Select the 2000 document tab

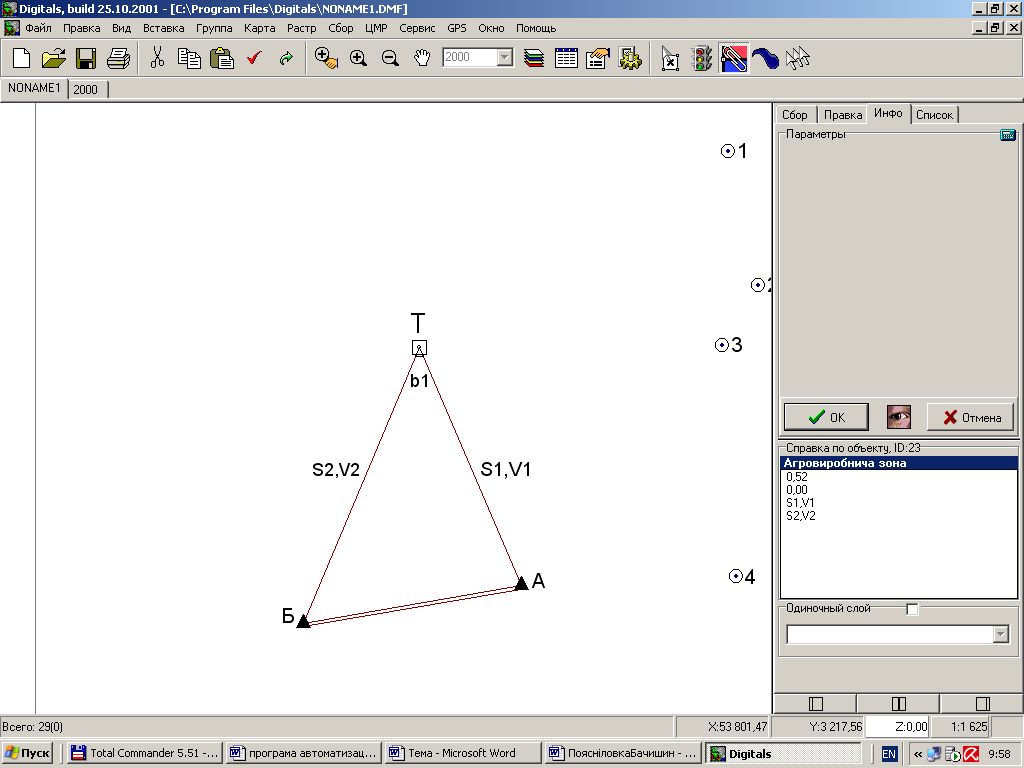(86, 89)
